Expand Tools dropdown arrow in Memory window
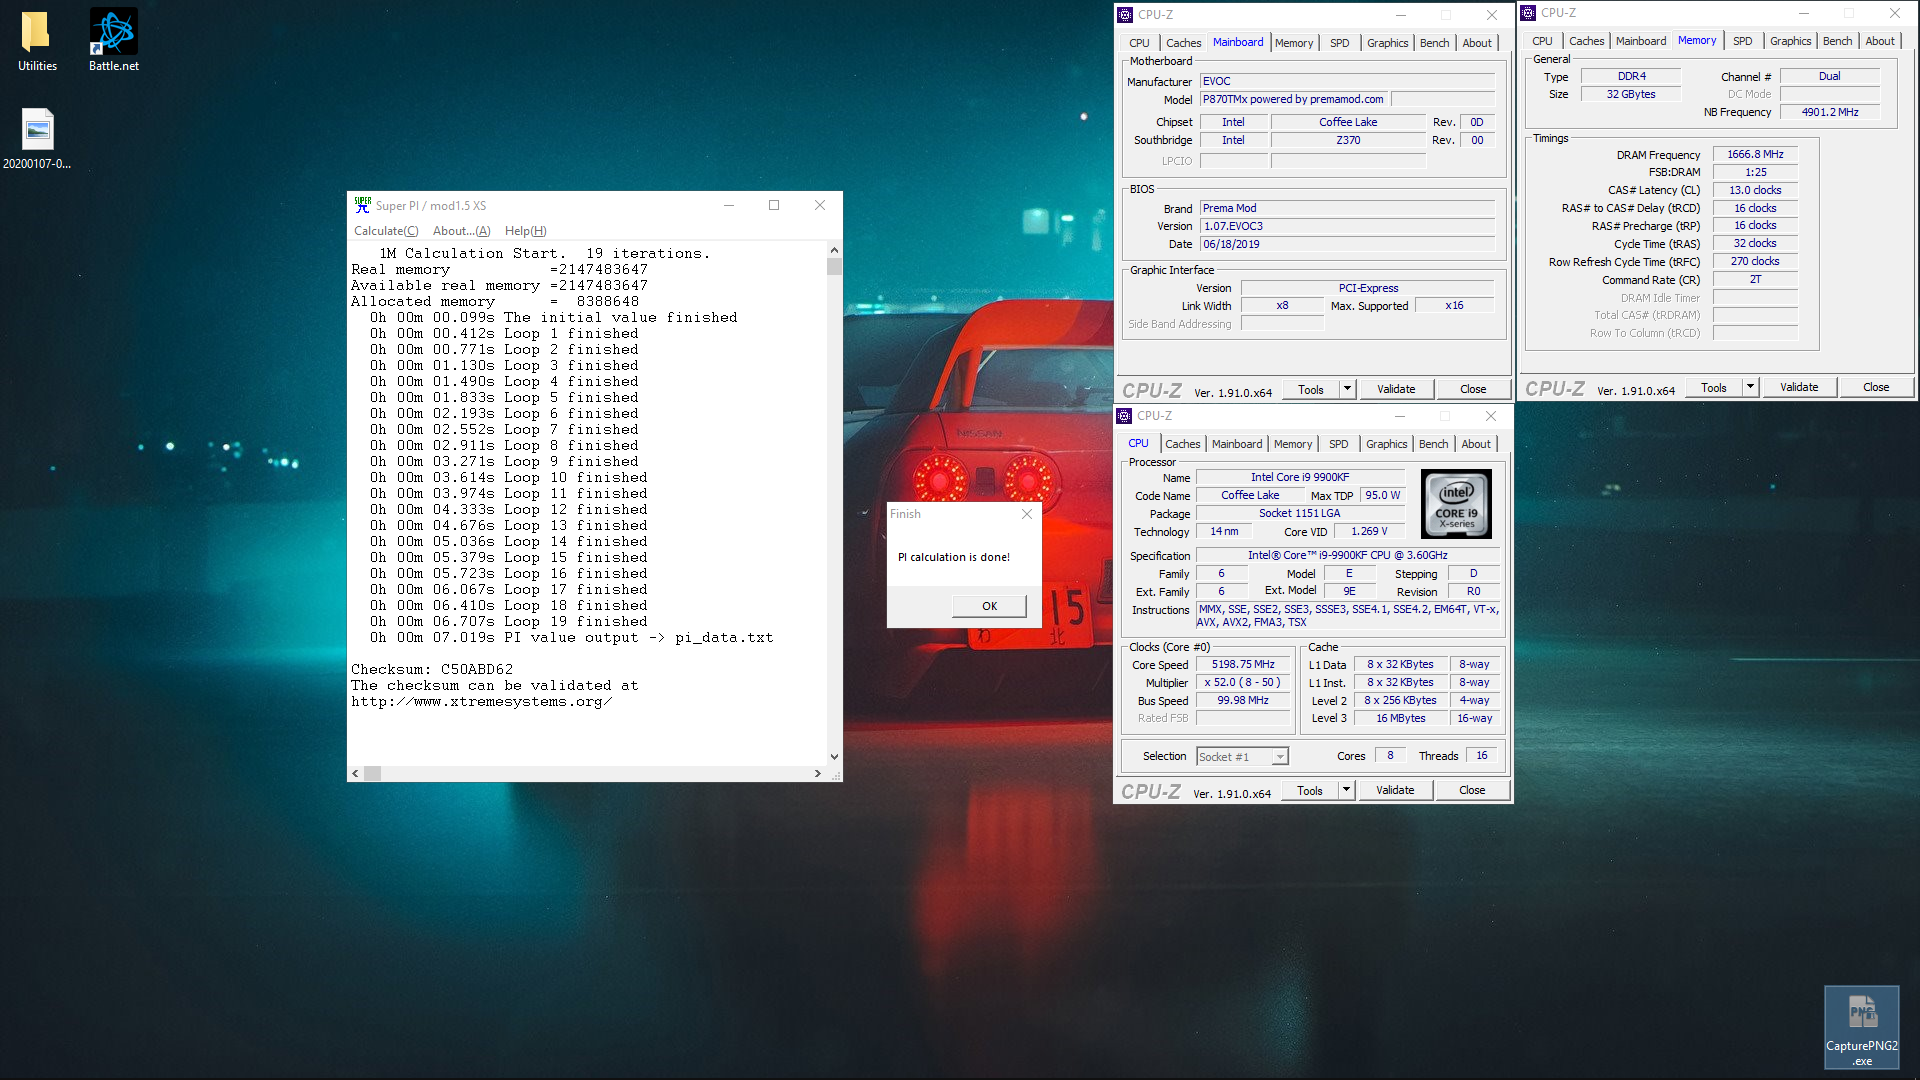Image resolution: width=1920 pixels, height=1080 pixels. [x=1750, y=387]
